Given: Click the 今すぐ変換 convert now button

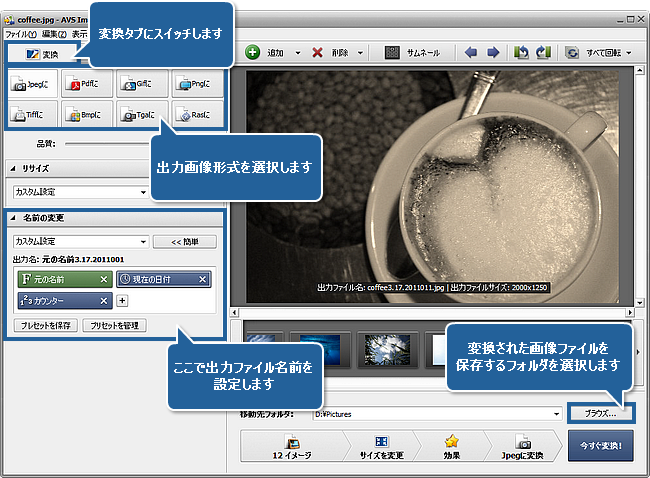Looking at the screenshot, I should [600, 444].
